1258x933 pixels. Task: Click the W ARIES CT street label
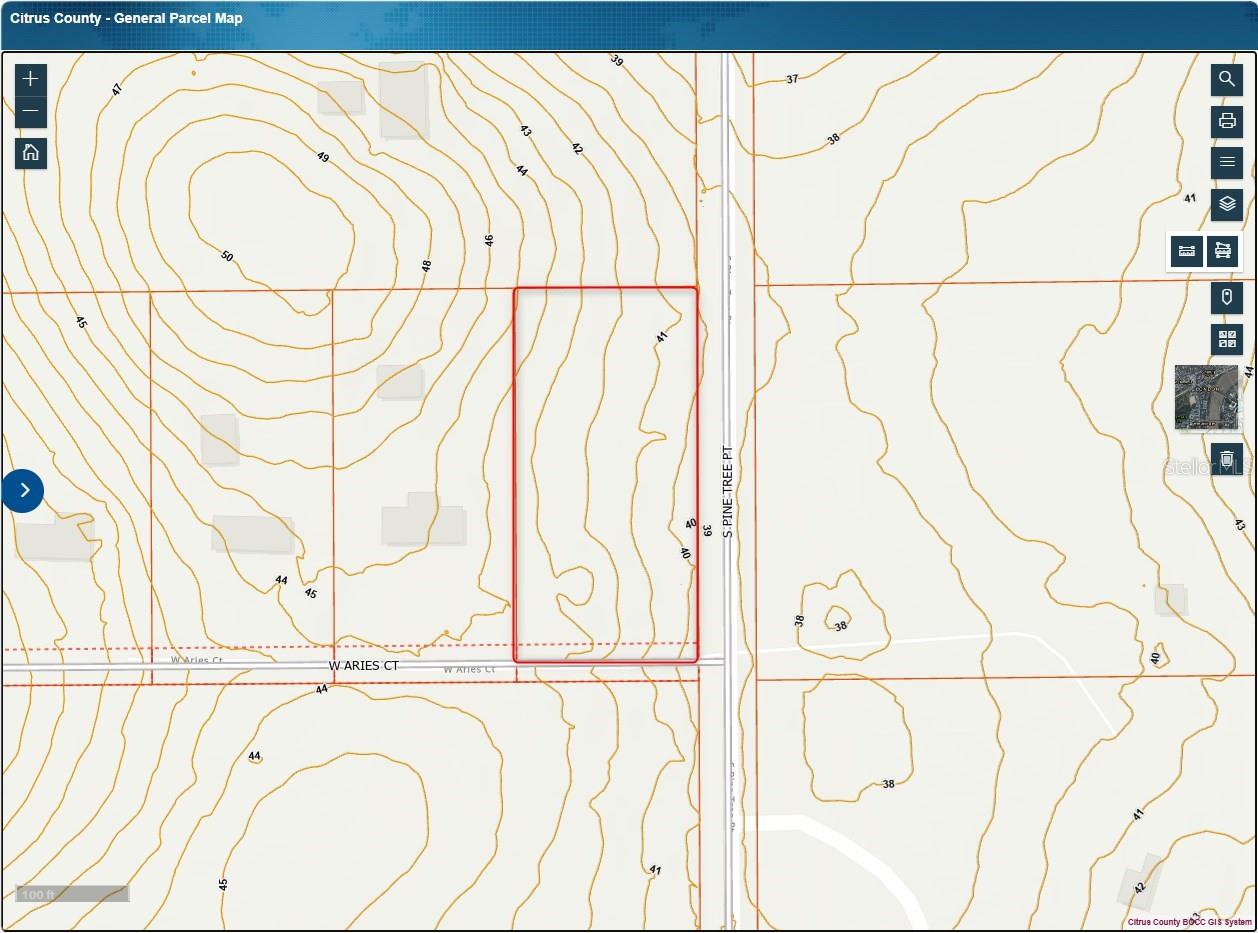[364, 665]
